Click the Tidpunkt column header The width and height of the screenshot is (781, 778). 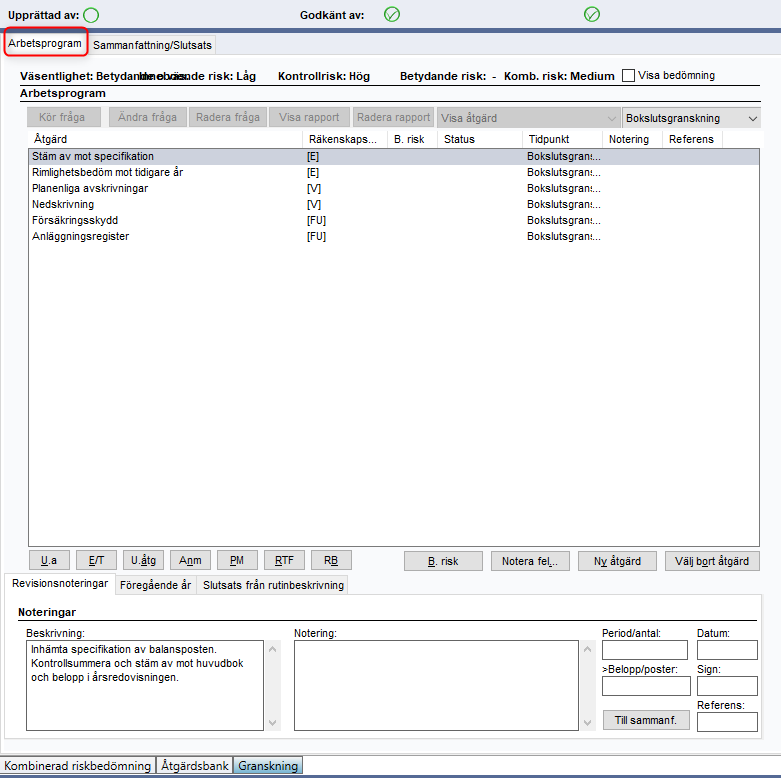pos(562,139)
